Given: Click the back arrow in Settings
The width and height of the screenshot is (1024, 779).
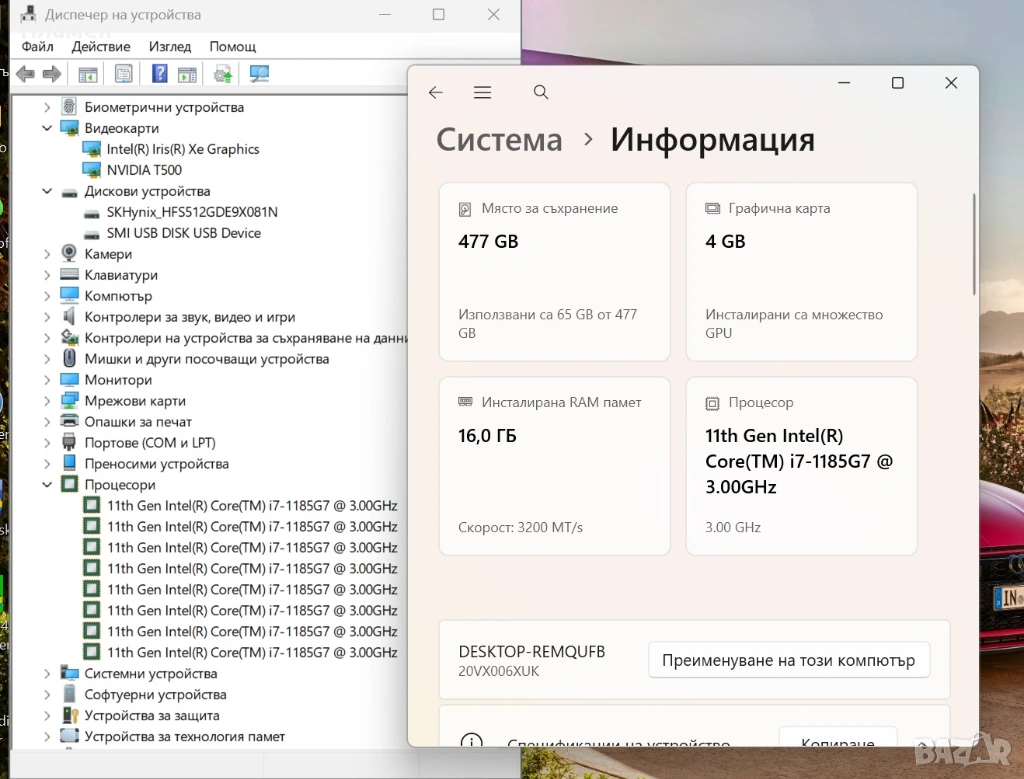Looking at the screenshot, I should [435, 93].
